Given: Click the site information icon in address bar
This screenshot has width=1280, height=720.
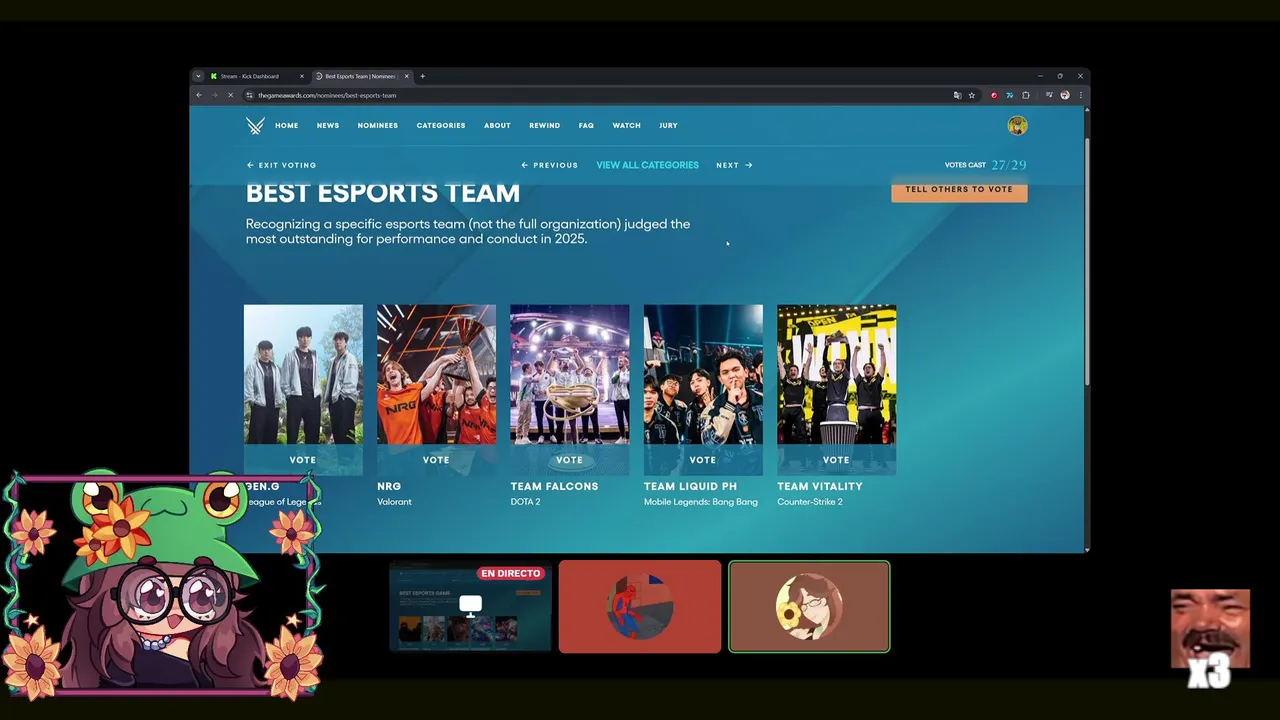Looking at the screenshot, I should [x=250, y=95].
